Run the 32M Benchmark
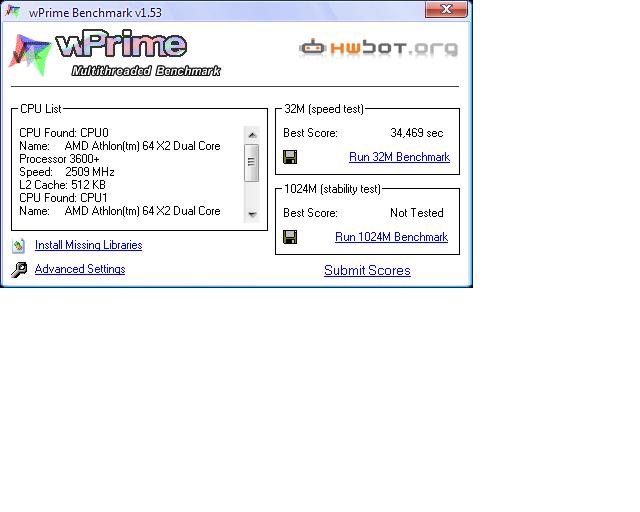This screenshot has height=512, width=640. coord(399,157)
